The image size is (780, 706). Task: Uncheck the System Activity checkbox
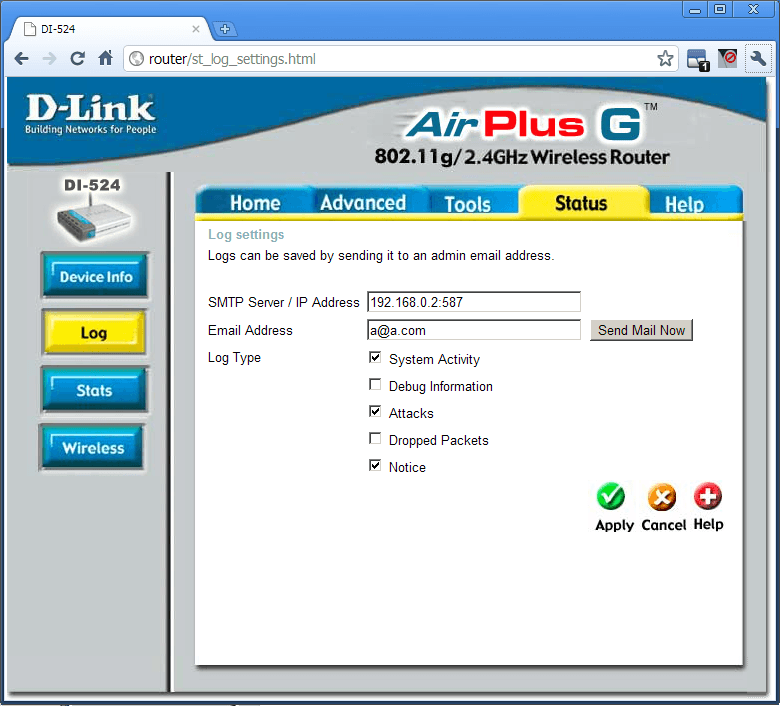[375, 358]
